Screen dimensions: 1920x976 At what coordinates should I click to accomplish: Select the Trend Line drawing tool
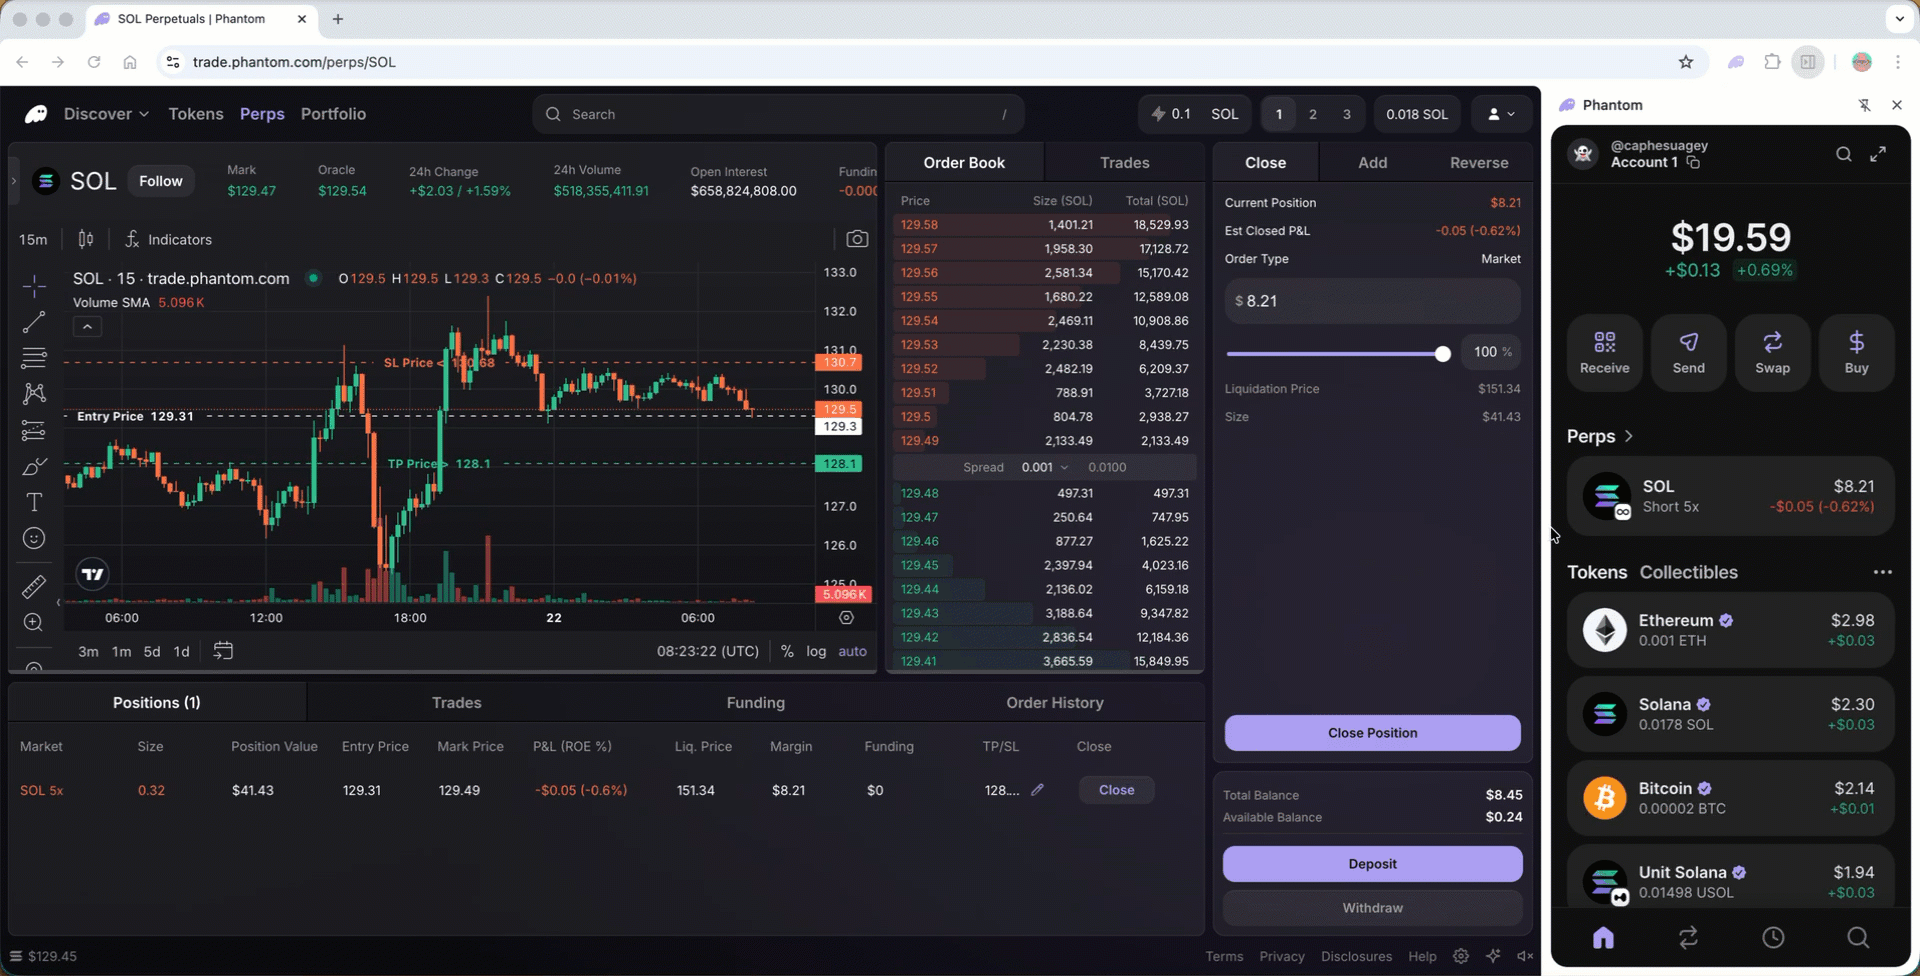(x=33, y=322)
